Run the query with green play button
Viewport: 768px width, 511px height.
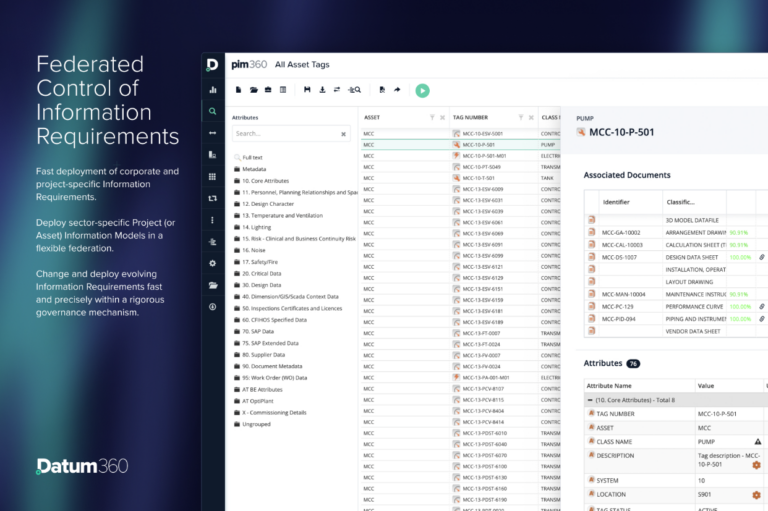[422, 91]
